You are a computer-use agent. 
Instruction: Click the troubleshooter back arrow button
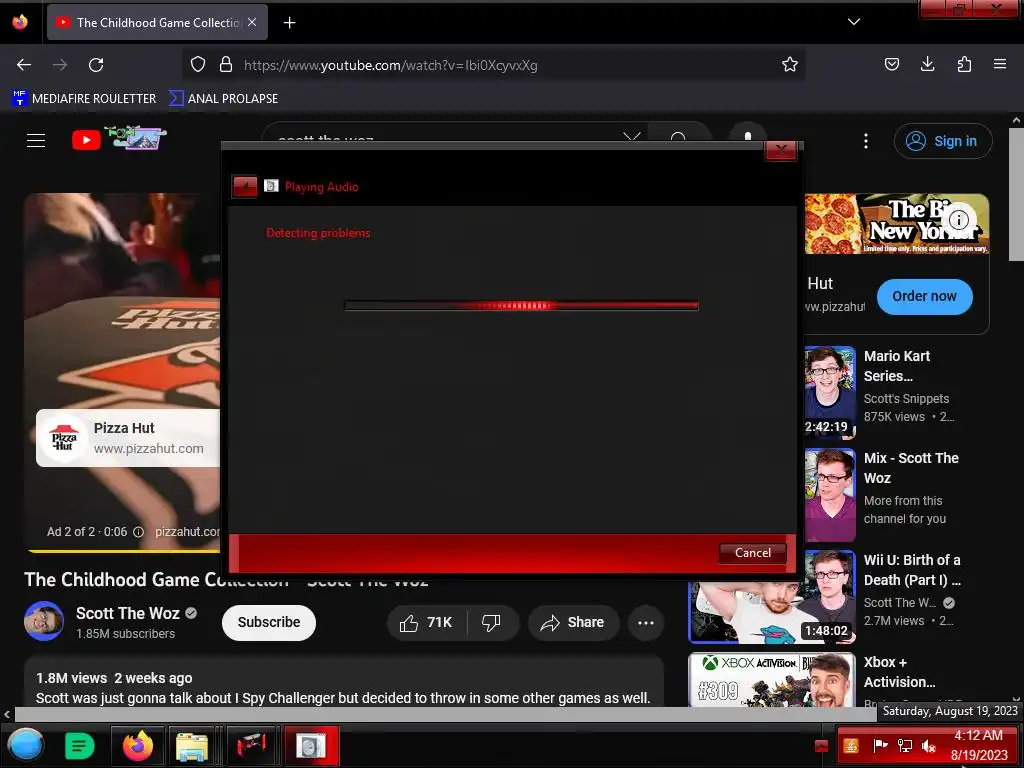tap(245, 187)
